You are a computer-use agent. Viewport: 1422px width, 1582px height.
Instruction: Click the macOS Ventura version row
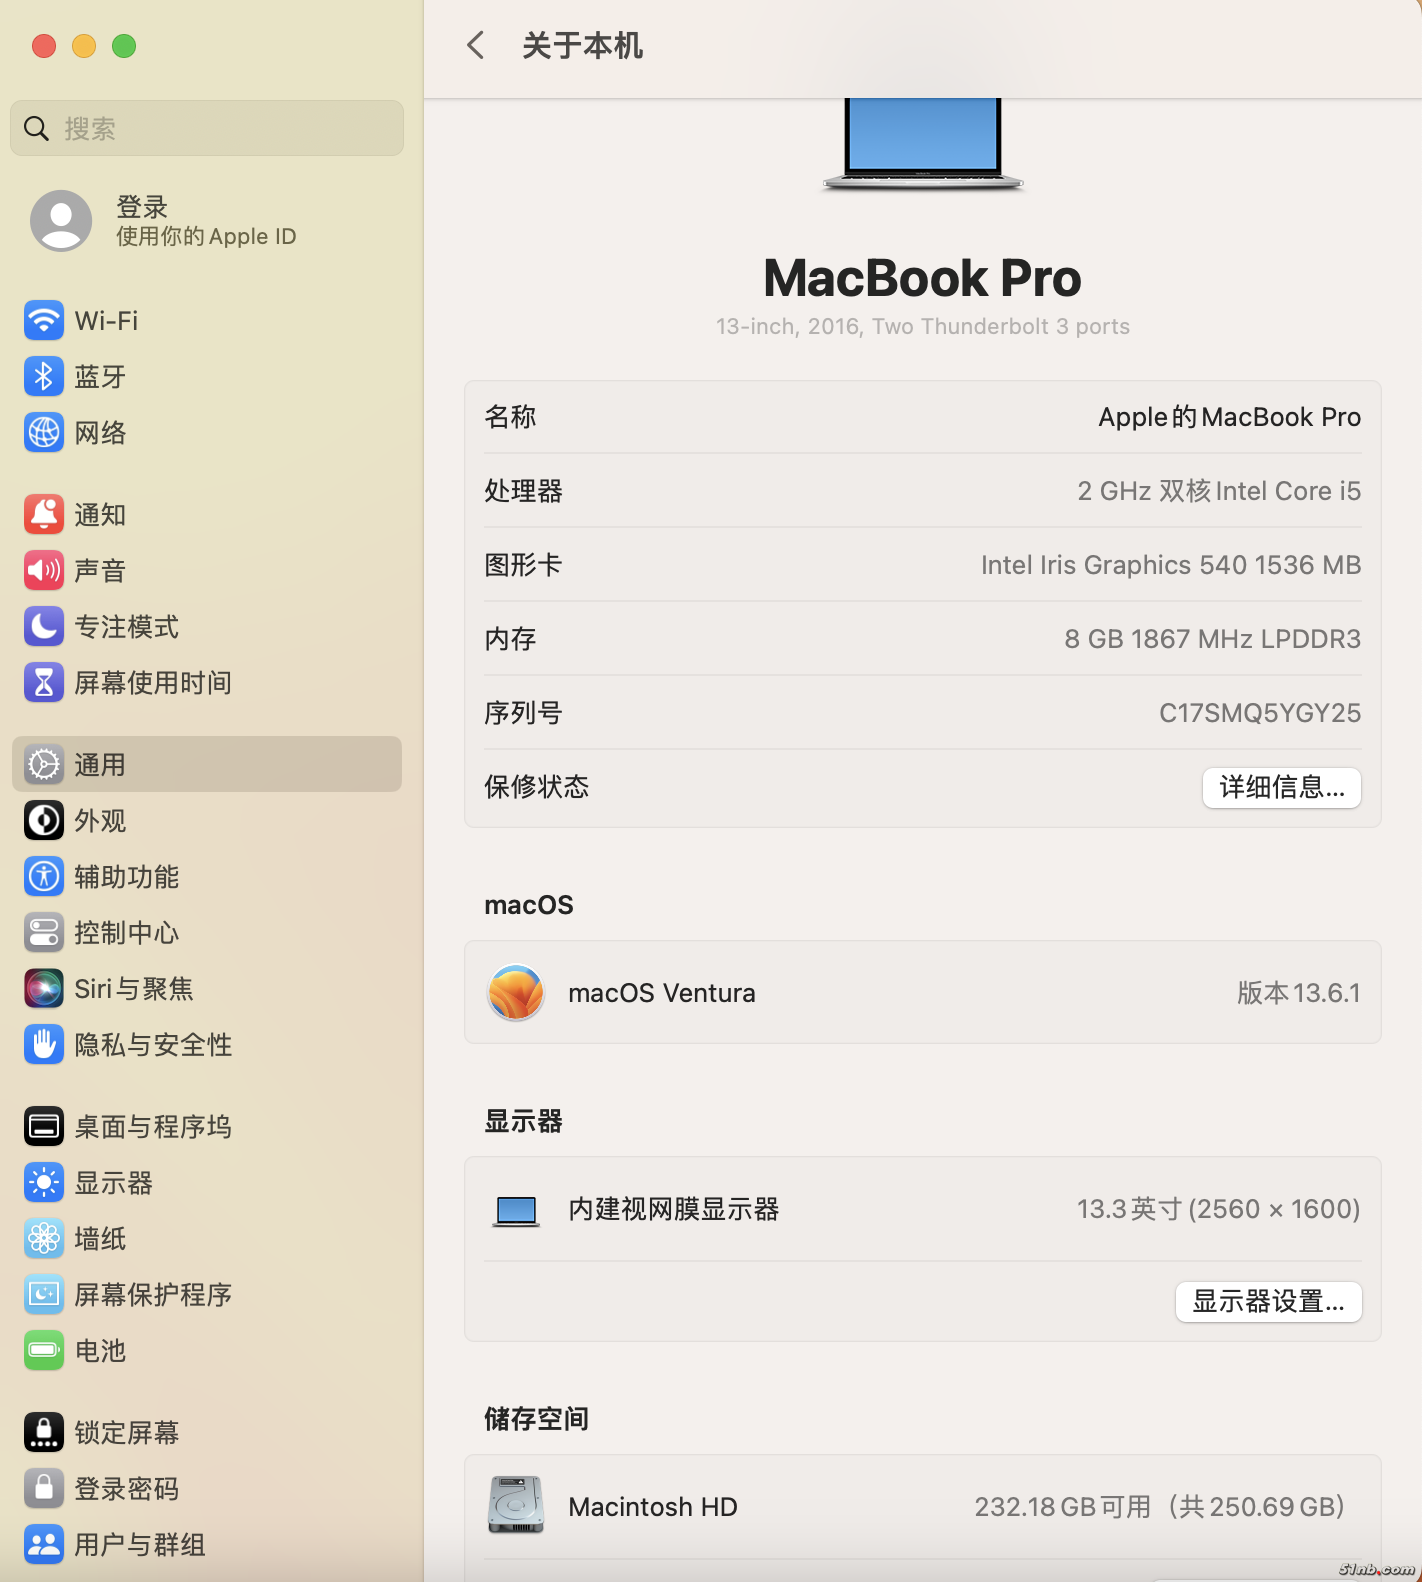coord(922,993)
